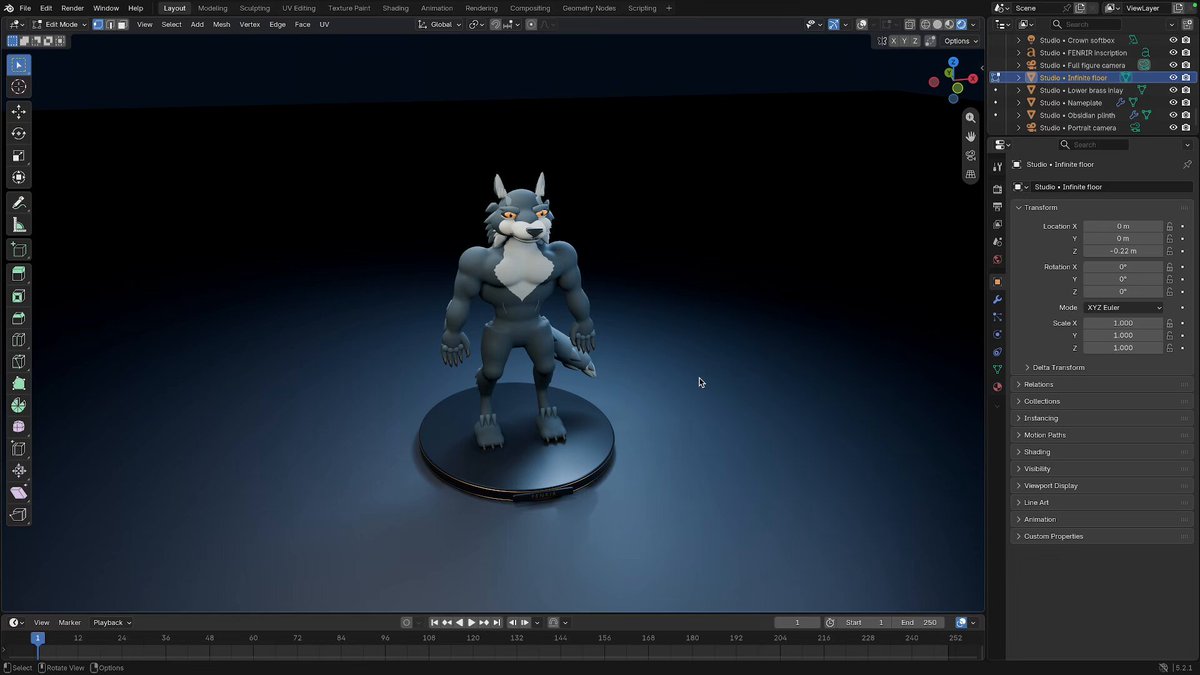
Task: Disable Studio Obsidian plinth in renders
Action: [1186, 115]
